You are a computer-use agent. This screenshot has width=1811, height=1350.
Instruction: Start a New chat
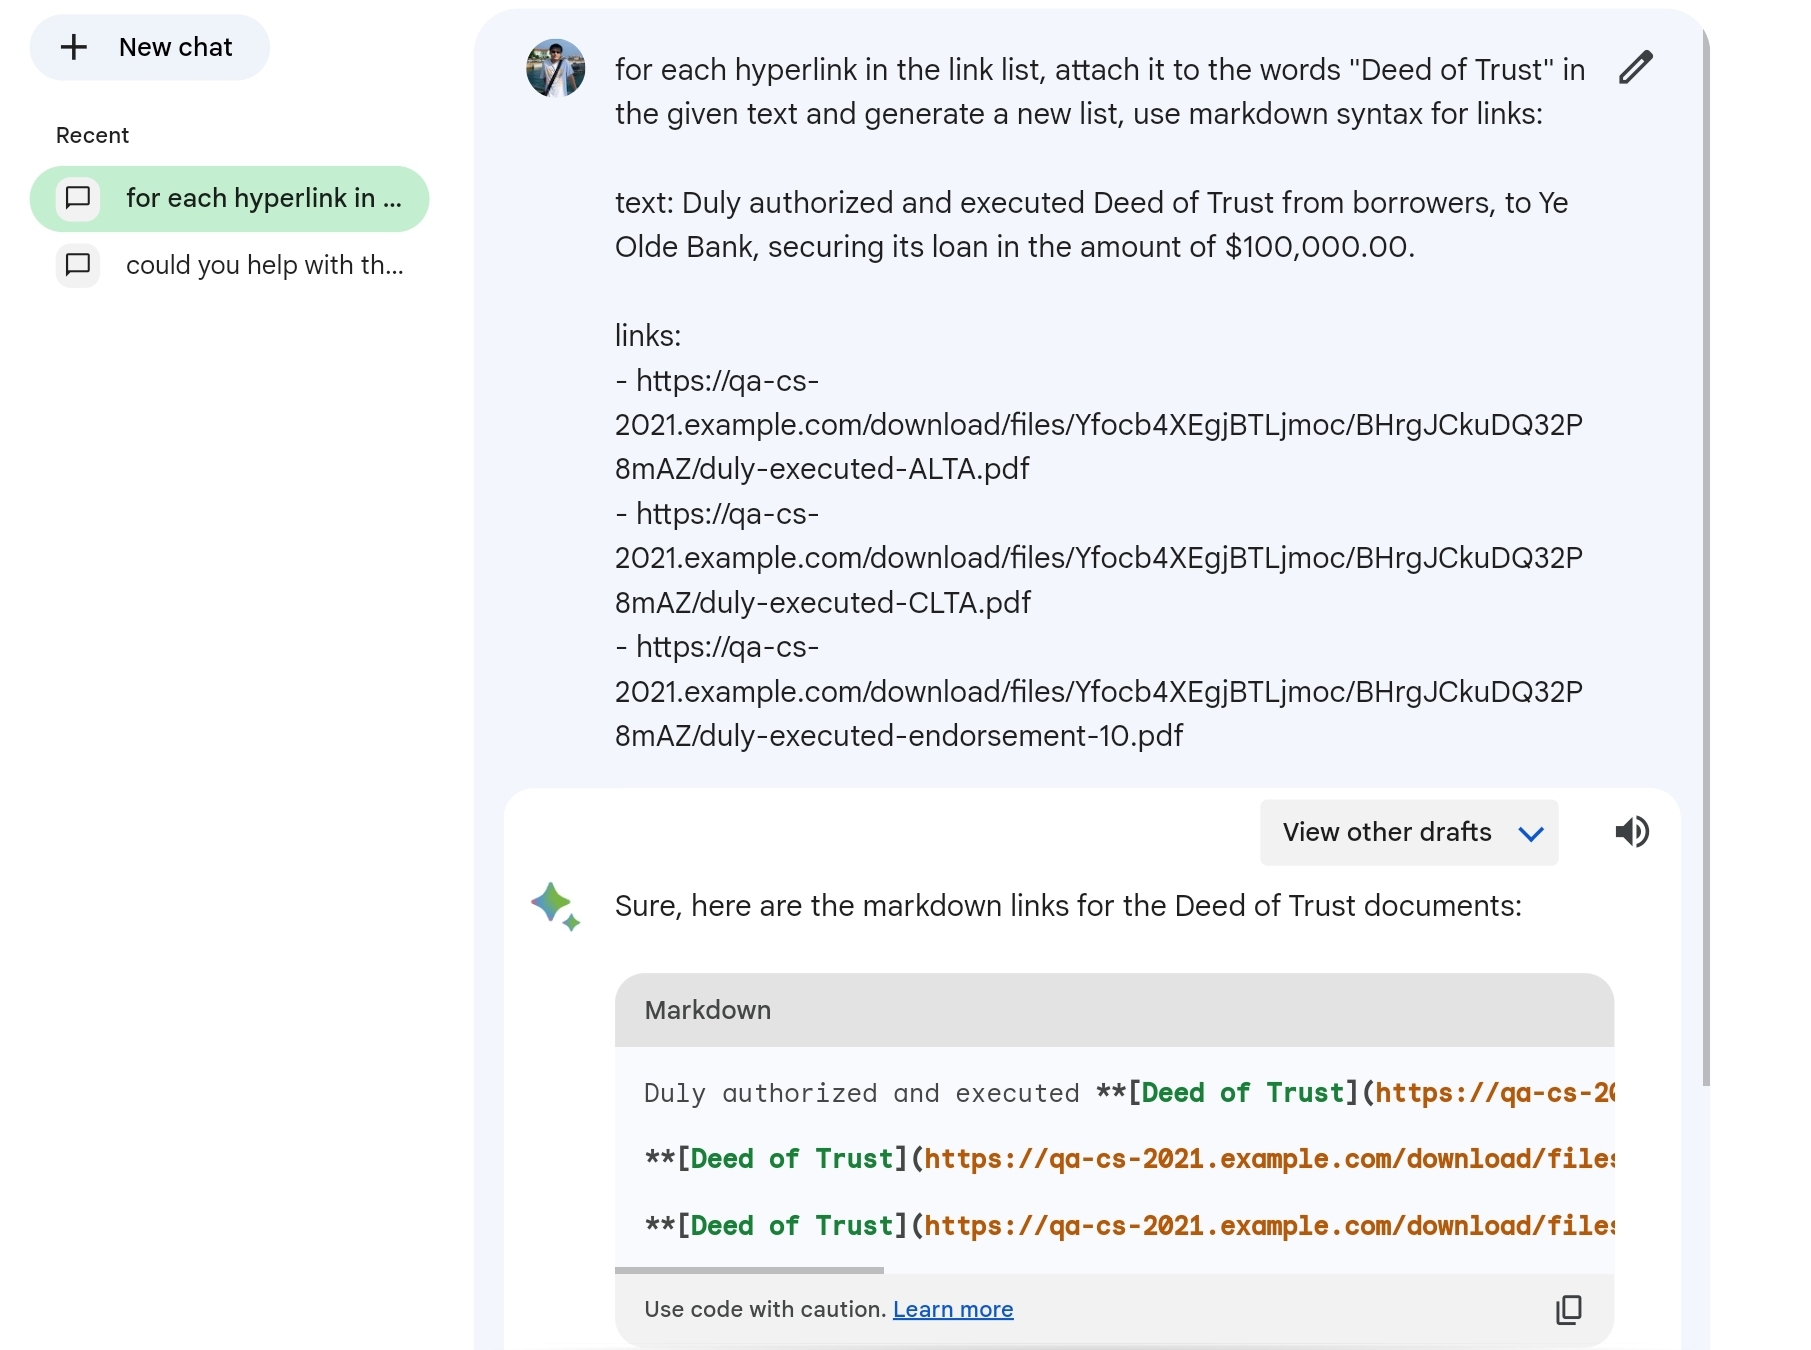click(150, 47)
